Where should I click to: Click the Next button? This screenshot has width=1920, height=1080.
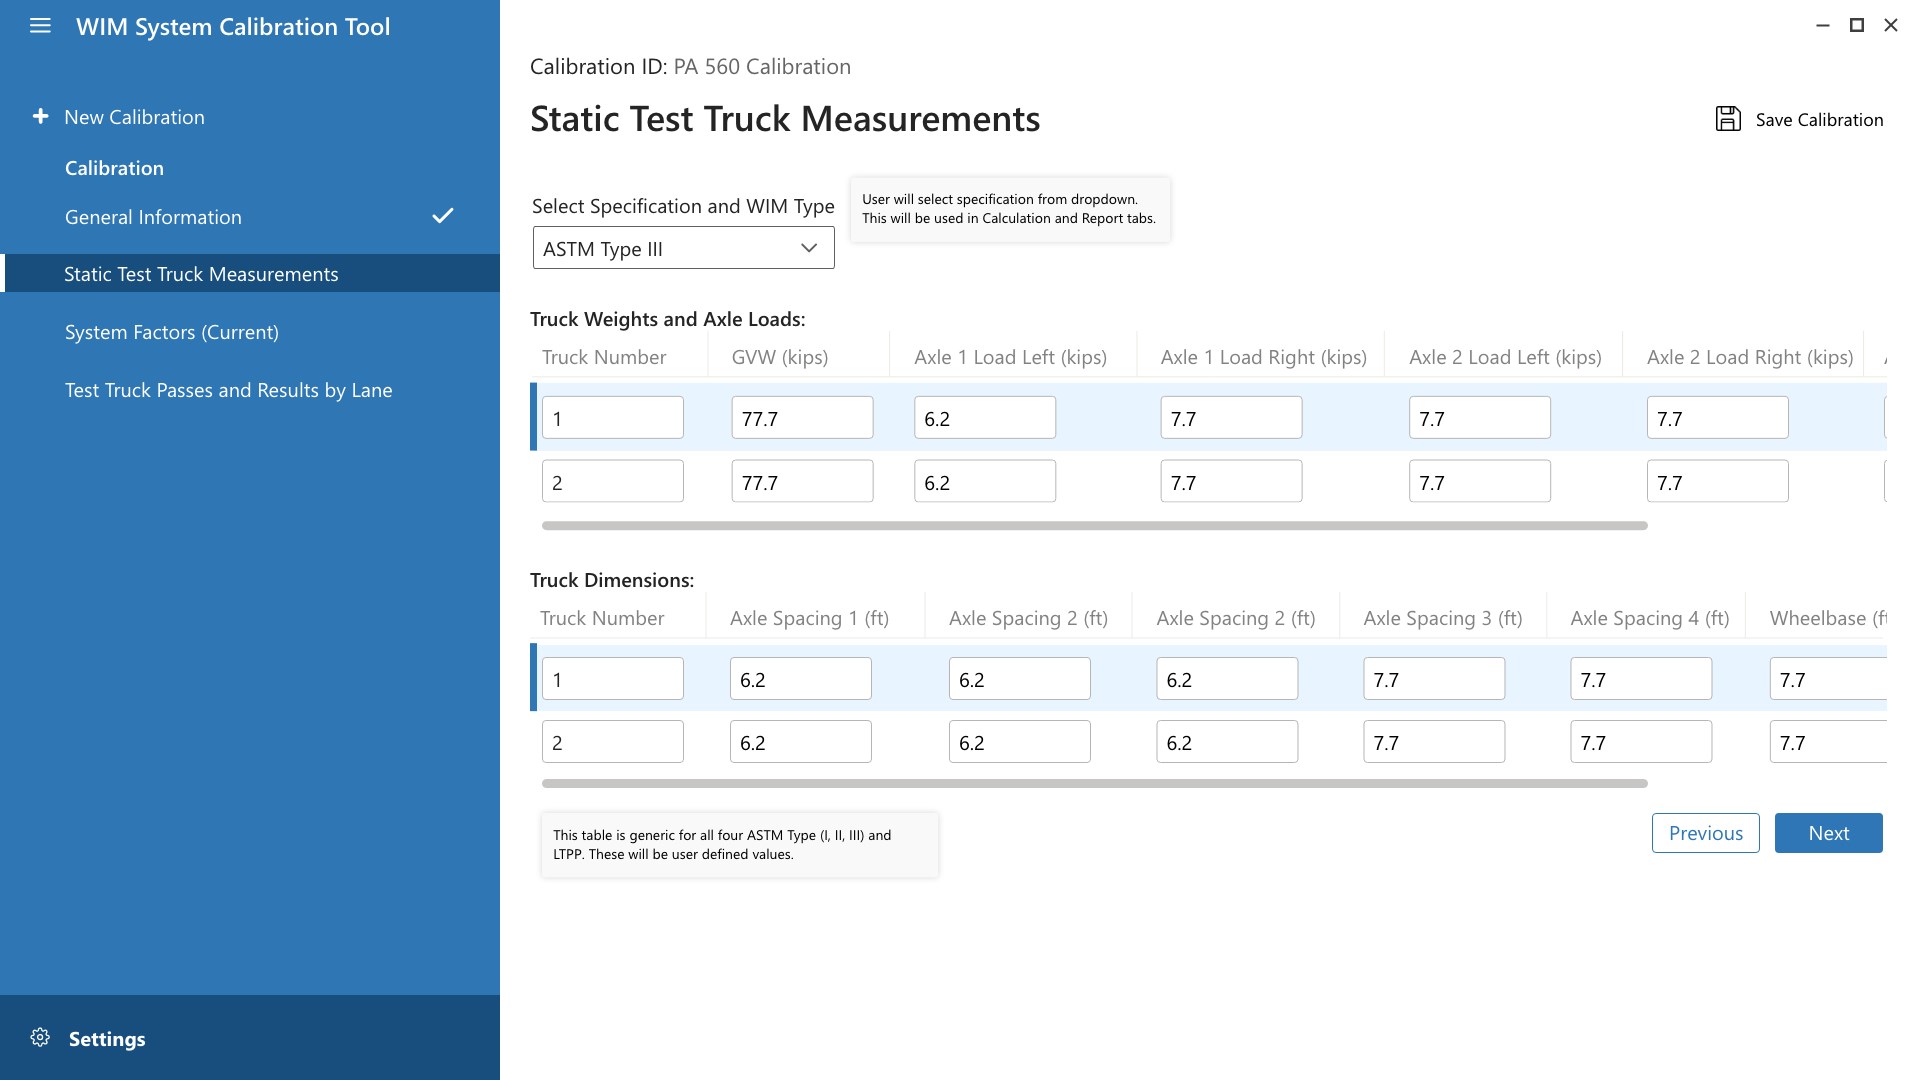click(1828, 833)
